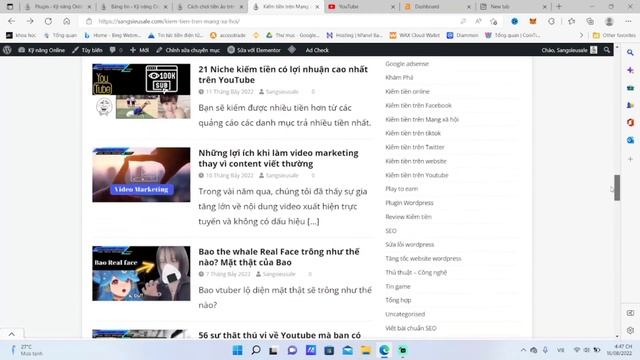Add sidebar app with plus icon
Image resolution: width=640 pixels, height=360 pixels.
point(630,159)
